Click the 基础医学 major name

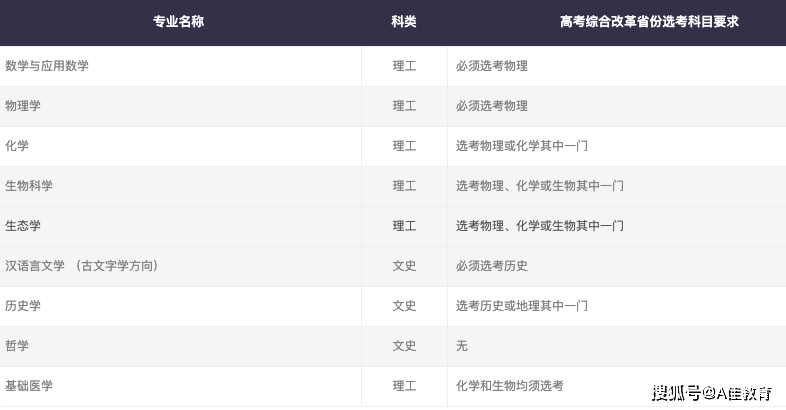tap(29, 386)
